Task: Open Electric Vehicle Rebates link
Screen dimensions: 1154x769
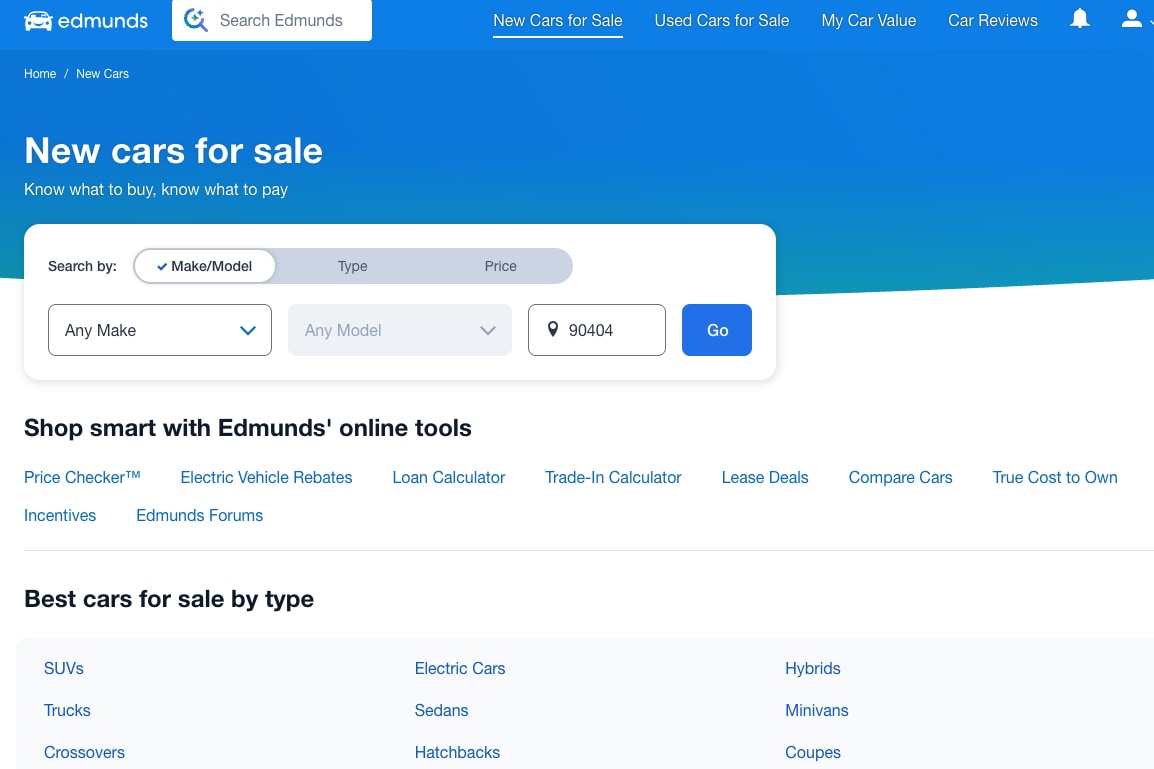Action: pyautogui.click(x=266, y=477)
